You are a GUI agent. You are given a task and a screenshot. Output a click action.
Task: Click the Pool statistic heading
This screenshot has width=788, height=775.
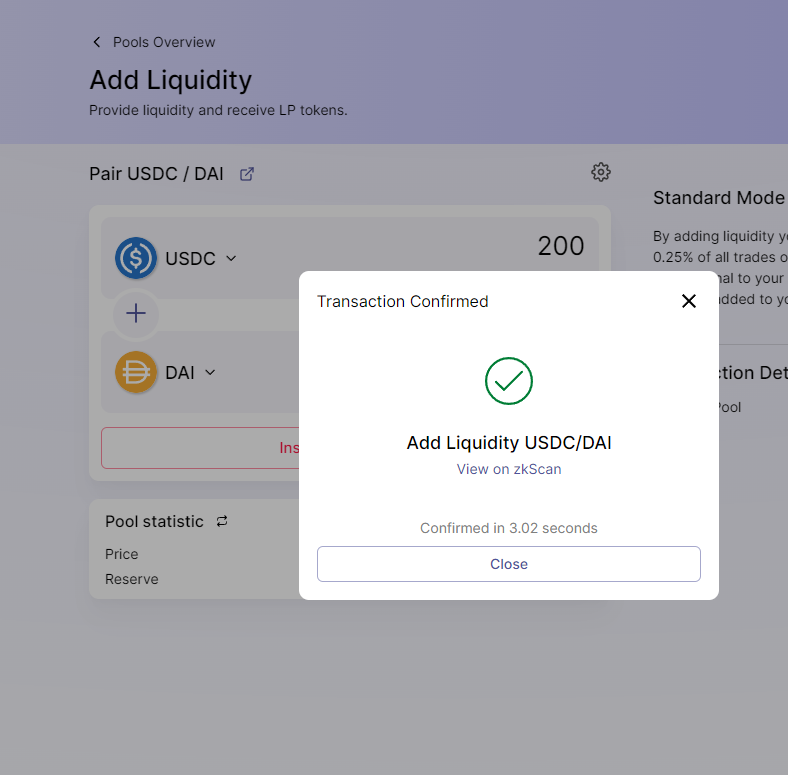[x=154, y=521]
